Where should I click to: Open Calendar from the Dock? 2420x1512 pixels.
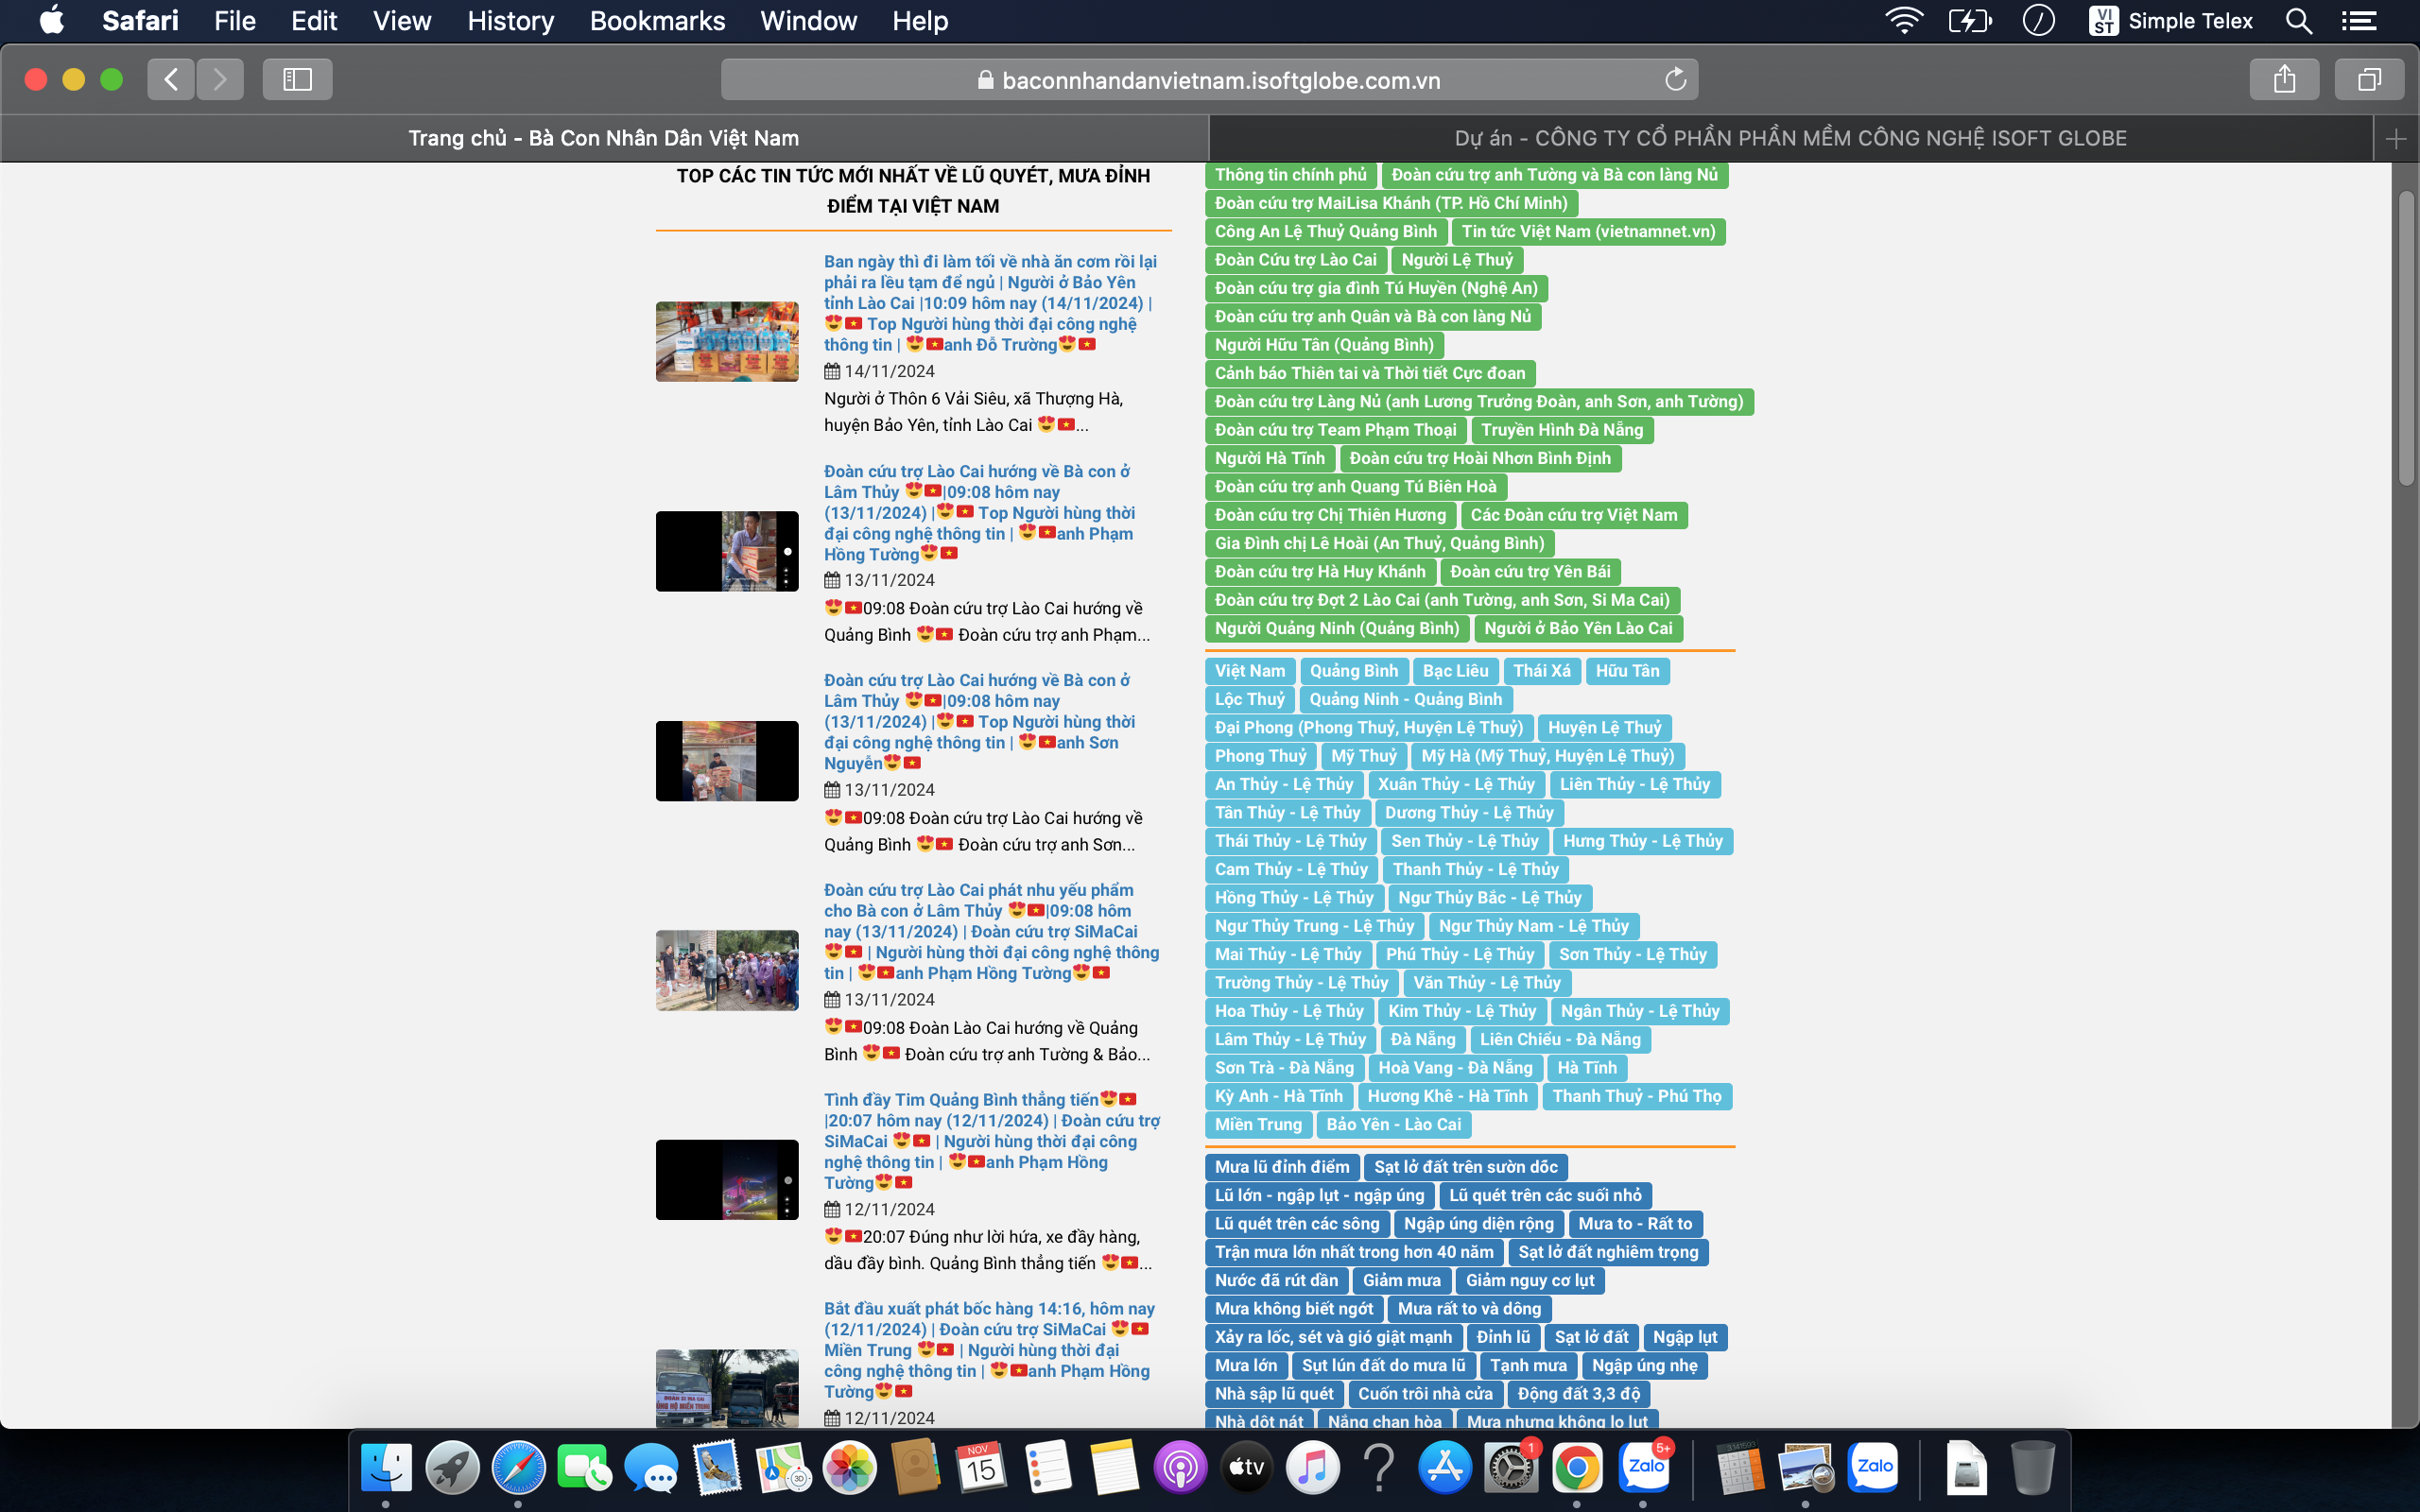tap(981, 1467)
